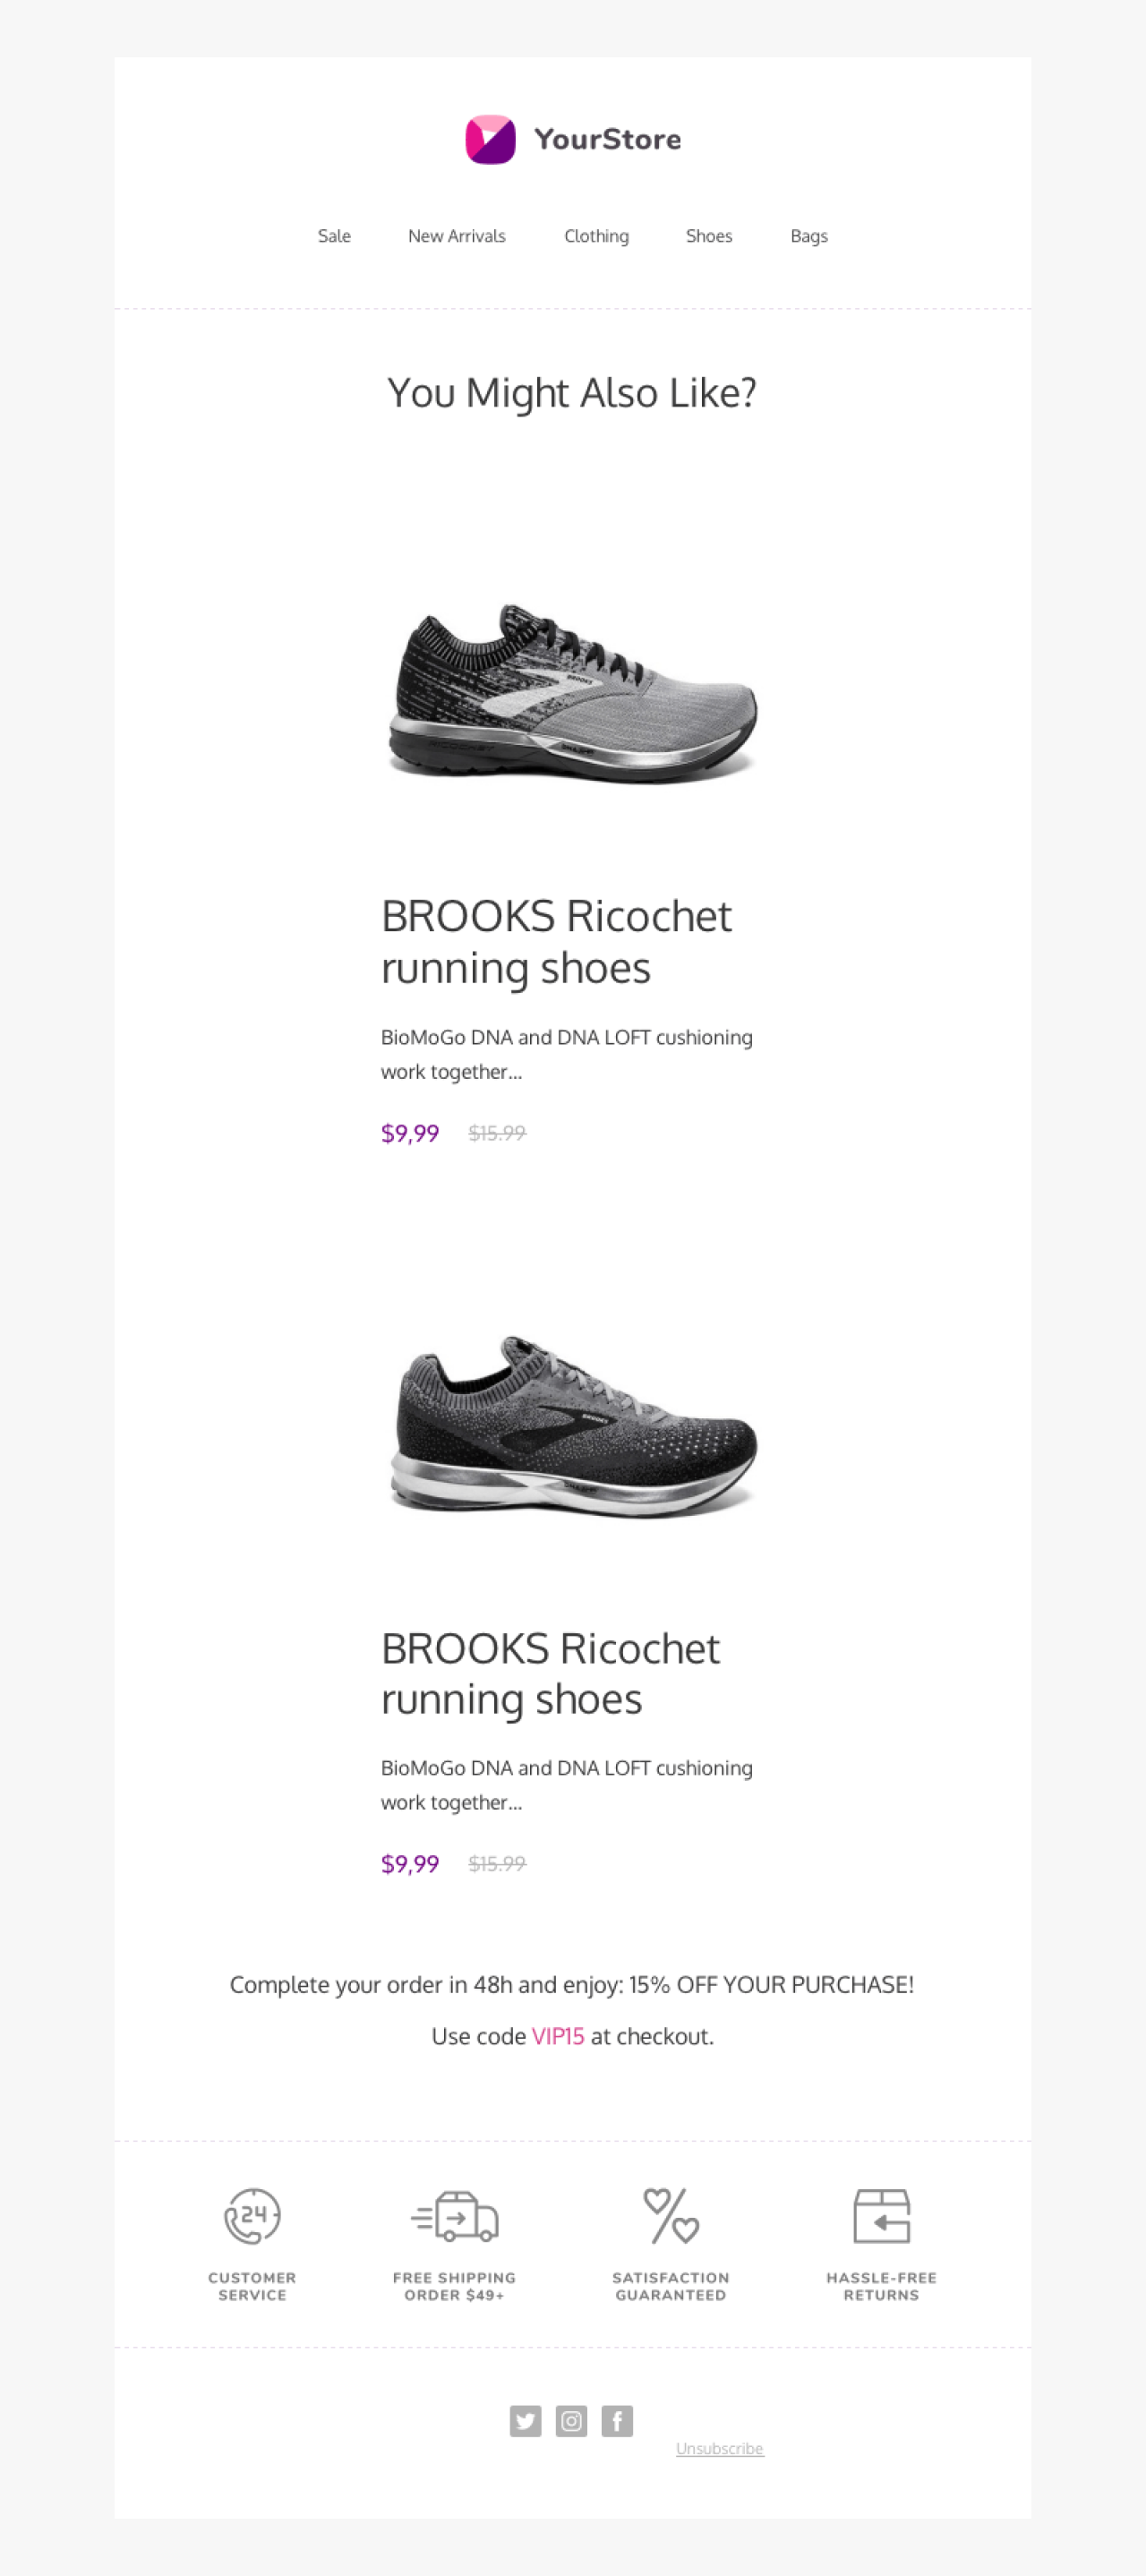This screenshot has width=1146, height=2576.
Task: Click the VIP15 promo code
Action: point(558,2036)
